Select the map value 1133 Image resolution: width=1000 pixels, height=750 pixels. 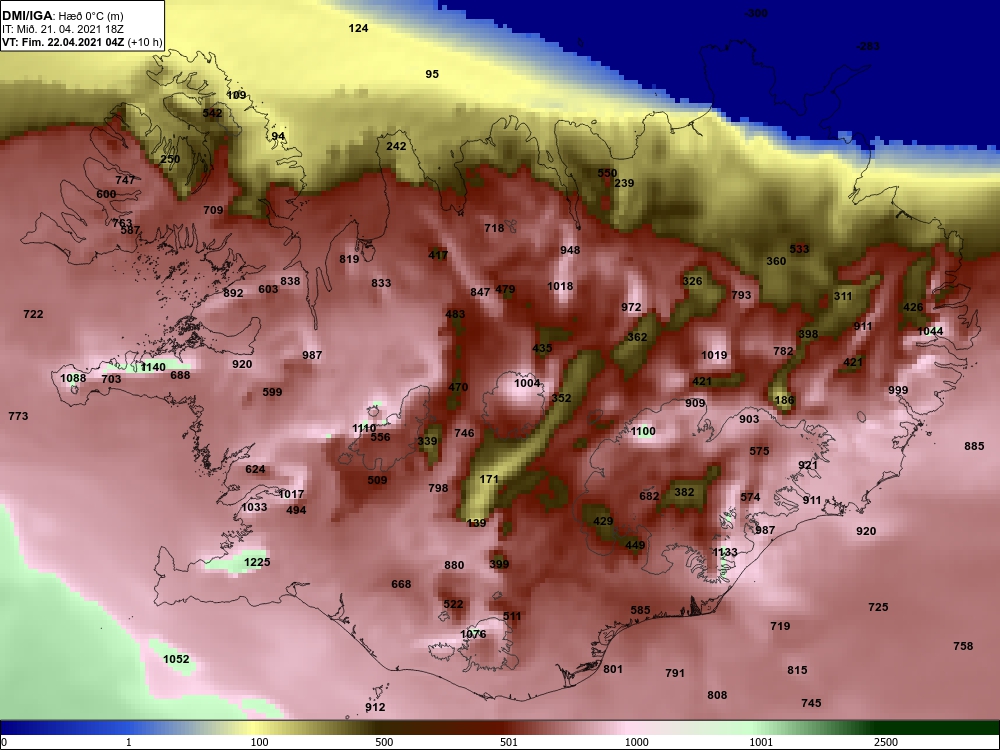[724, 552]
